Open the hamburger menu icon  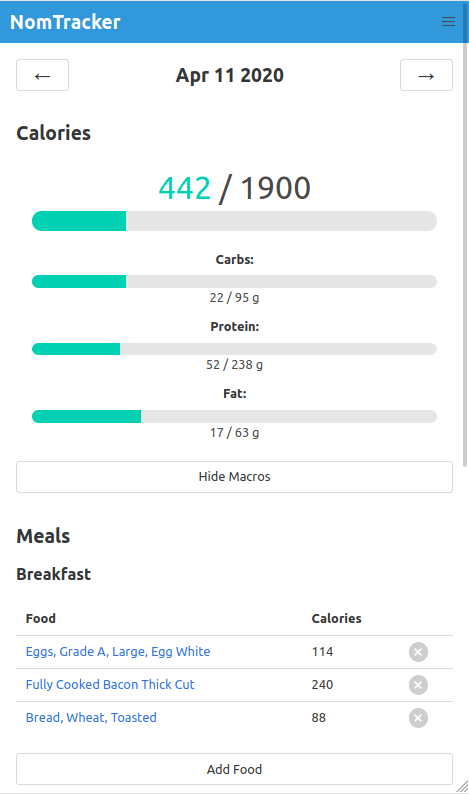point(448,22)
